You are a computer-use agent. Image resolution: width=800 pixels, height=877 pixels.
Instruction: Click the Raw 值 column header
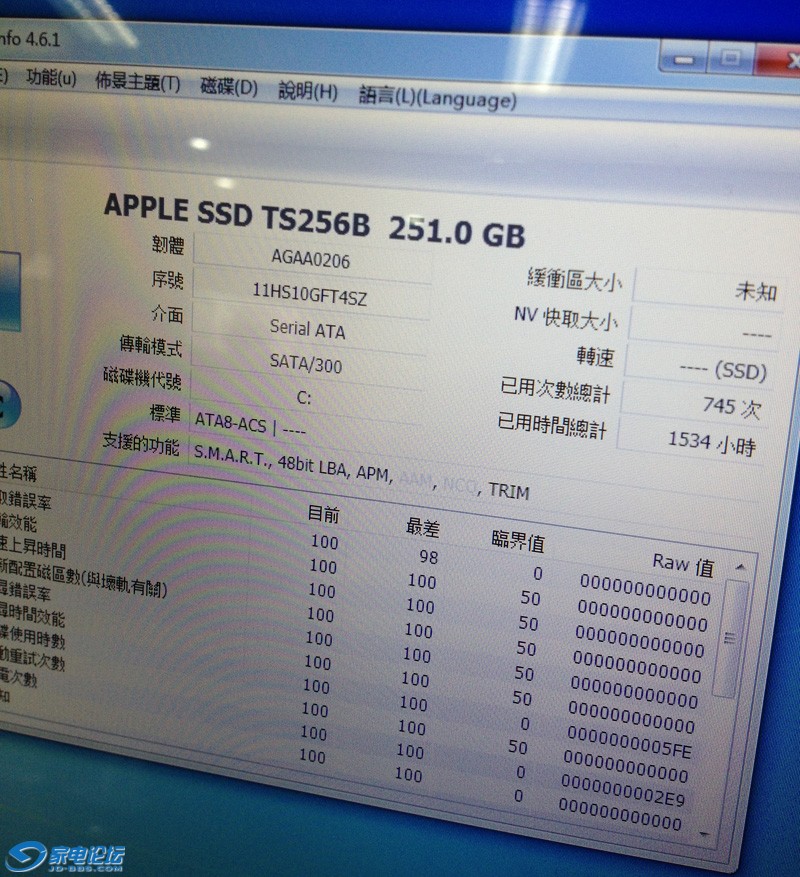coord(683,565)
